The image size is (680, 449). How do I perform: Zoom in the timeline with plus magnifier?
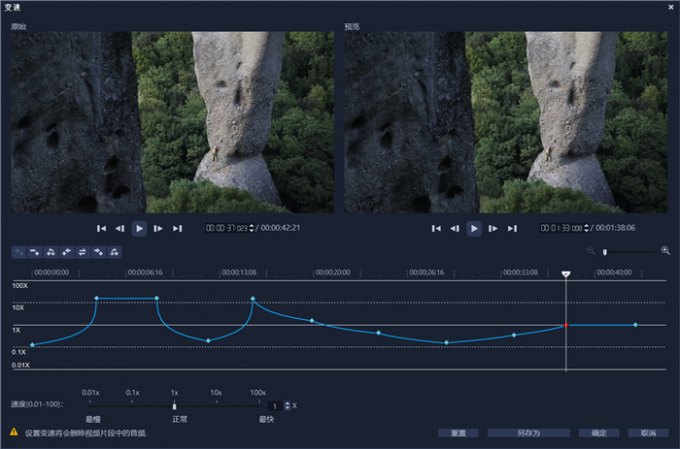coord(665,251)
